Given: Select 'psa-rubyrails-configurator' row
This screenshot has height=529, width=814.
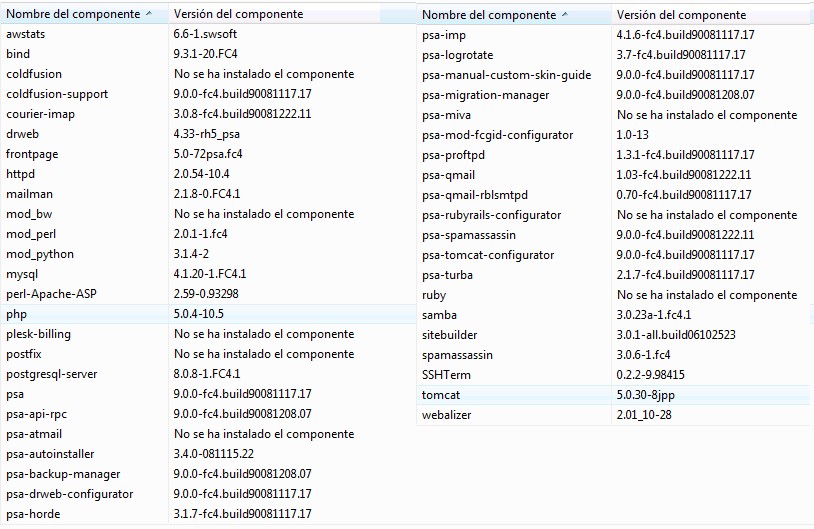Looking at the screenshot, I should pos(614,215).
